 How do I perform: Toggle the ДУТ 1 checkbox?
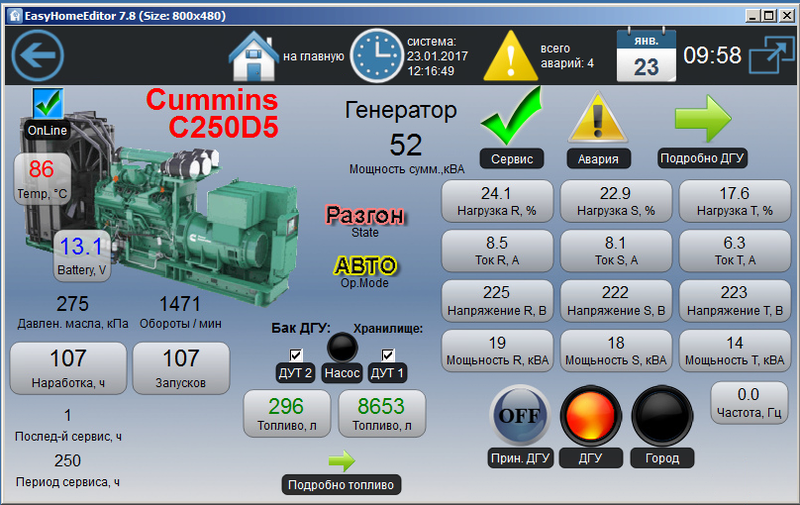[388, 355]
